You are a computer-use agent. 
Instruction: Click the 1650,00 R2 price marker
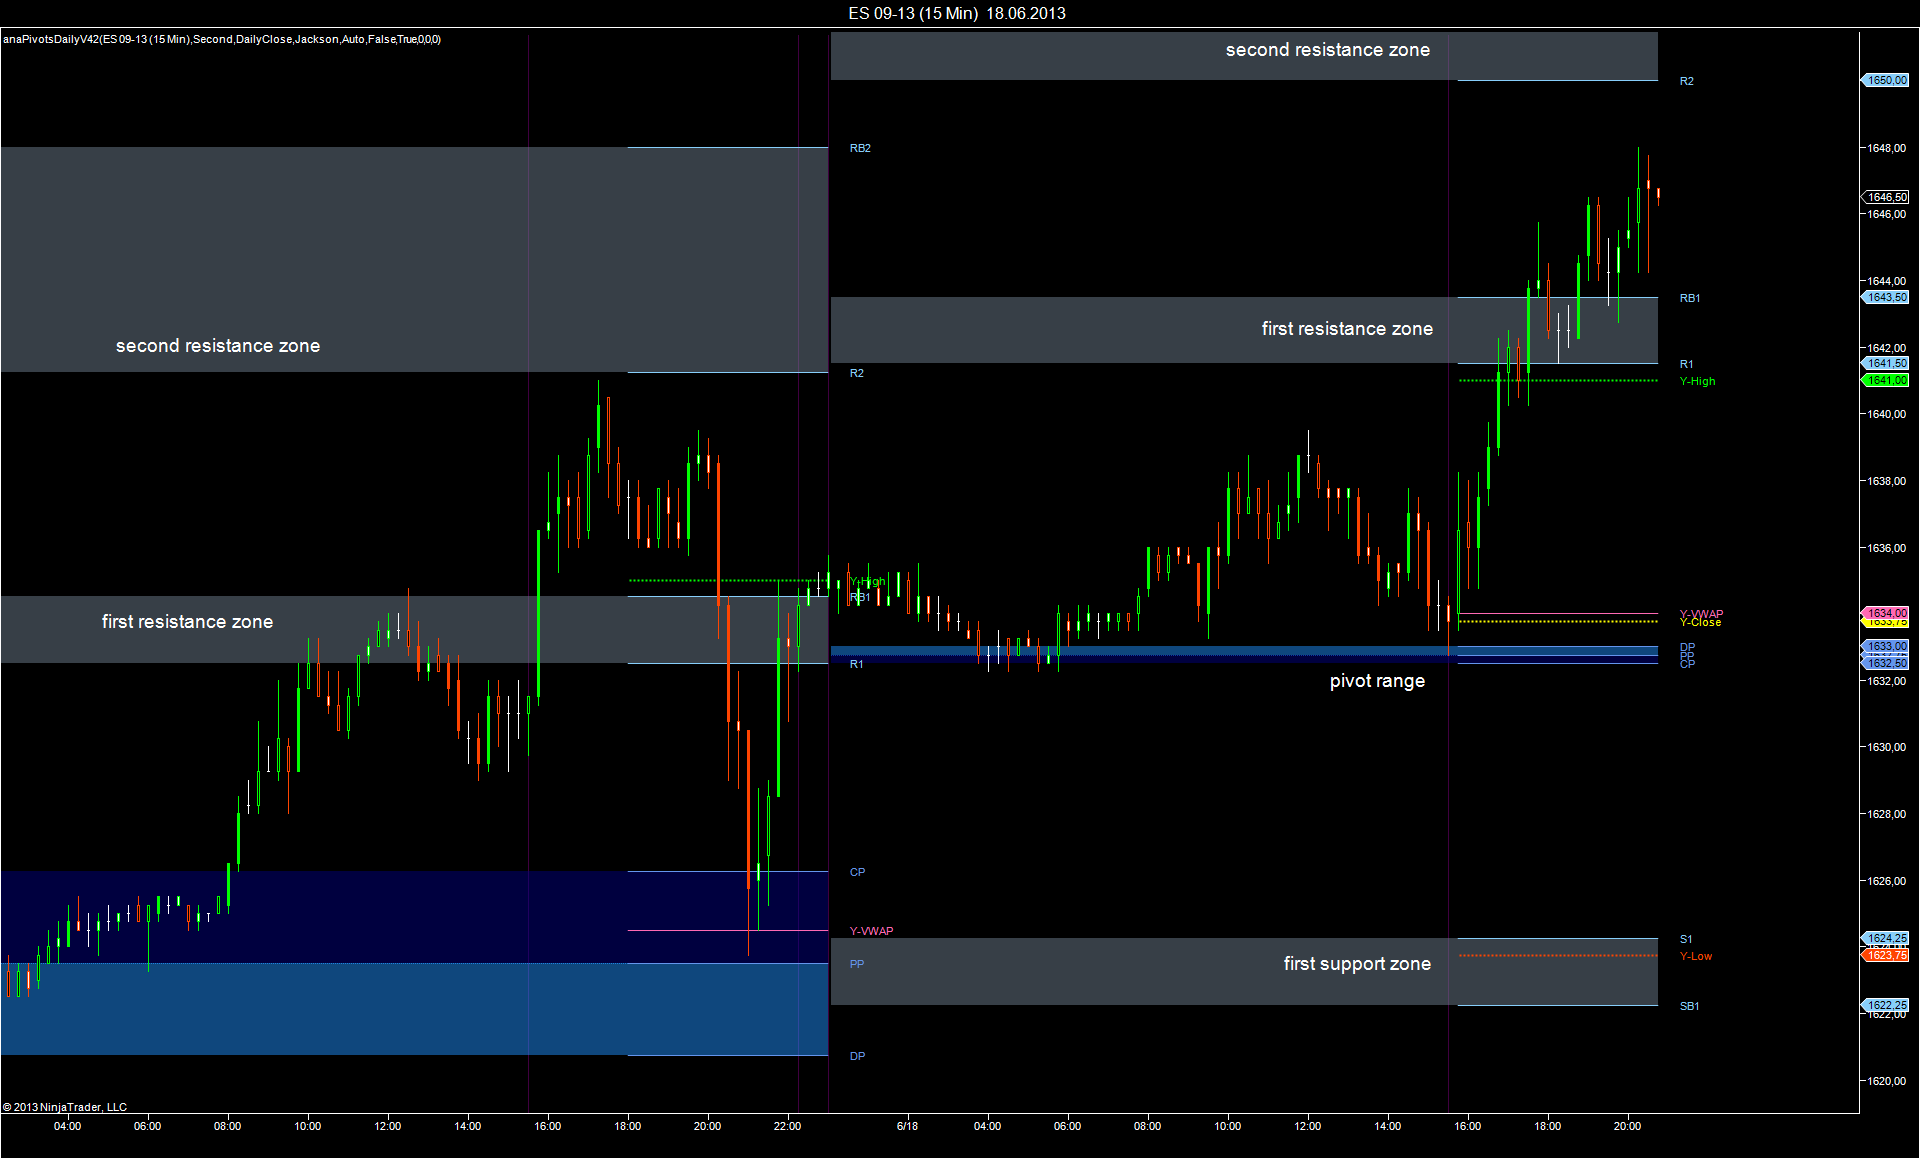pos(1886,80)
